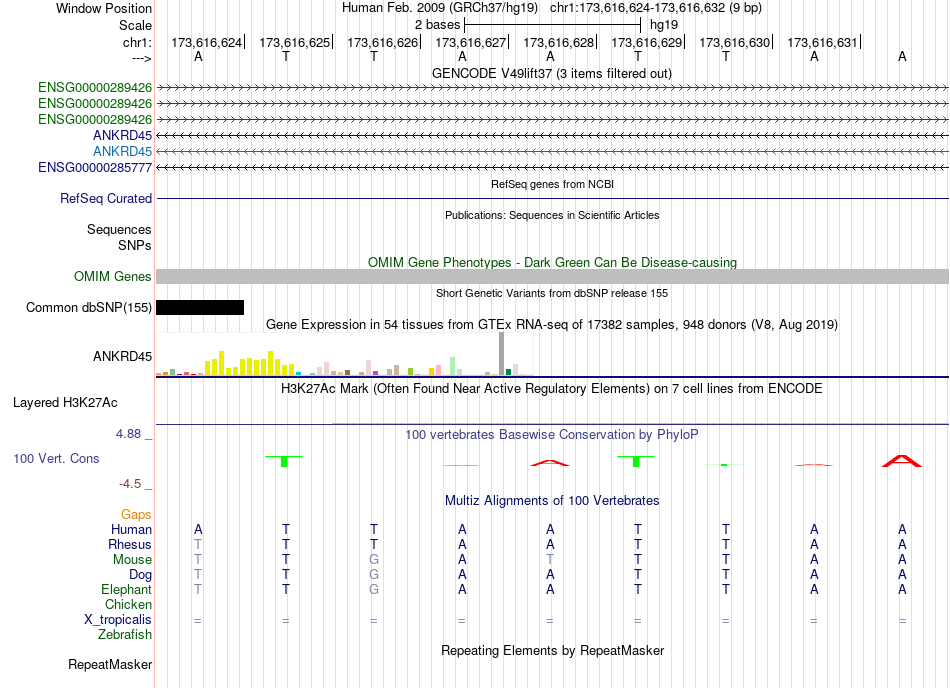Click Repeating Elements by RepeatMasker title

pyautogui.click(x=552, y=651)
